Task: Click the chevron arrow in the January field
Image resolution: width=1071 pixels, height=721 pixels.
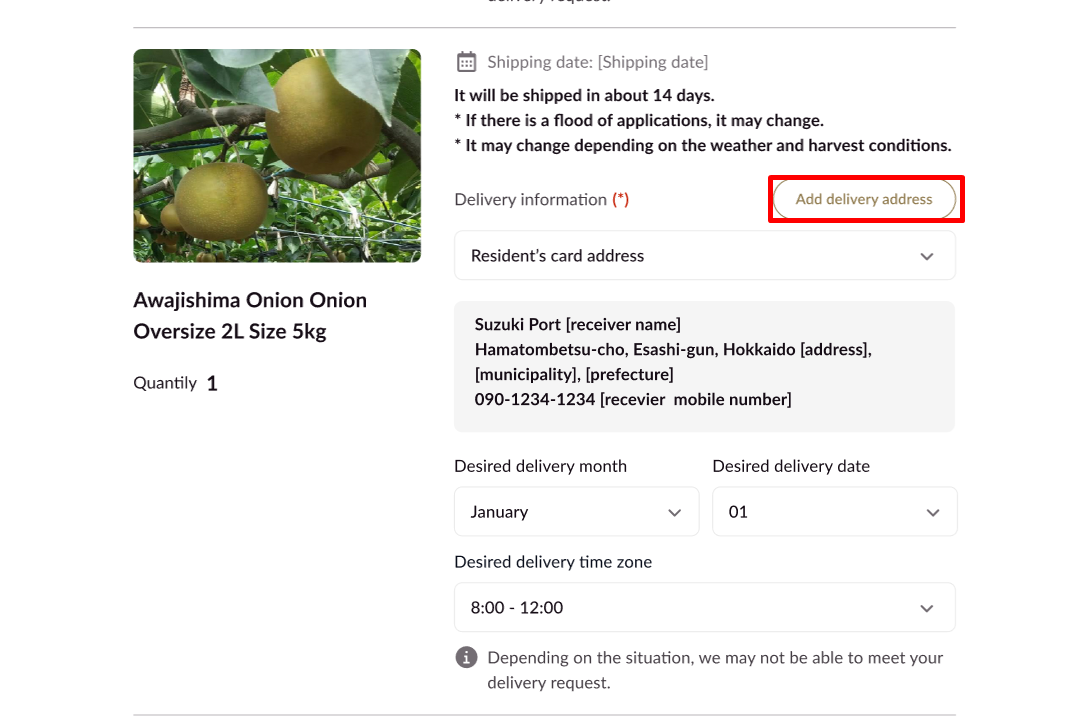Action: (675, 512)
